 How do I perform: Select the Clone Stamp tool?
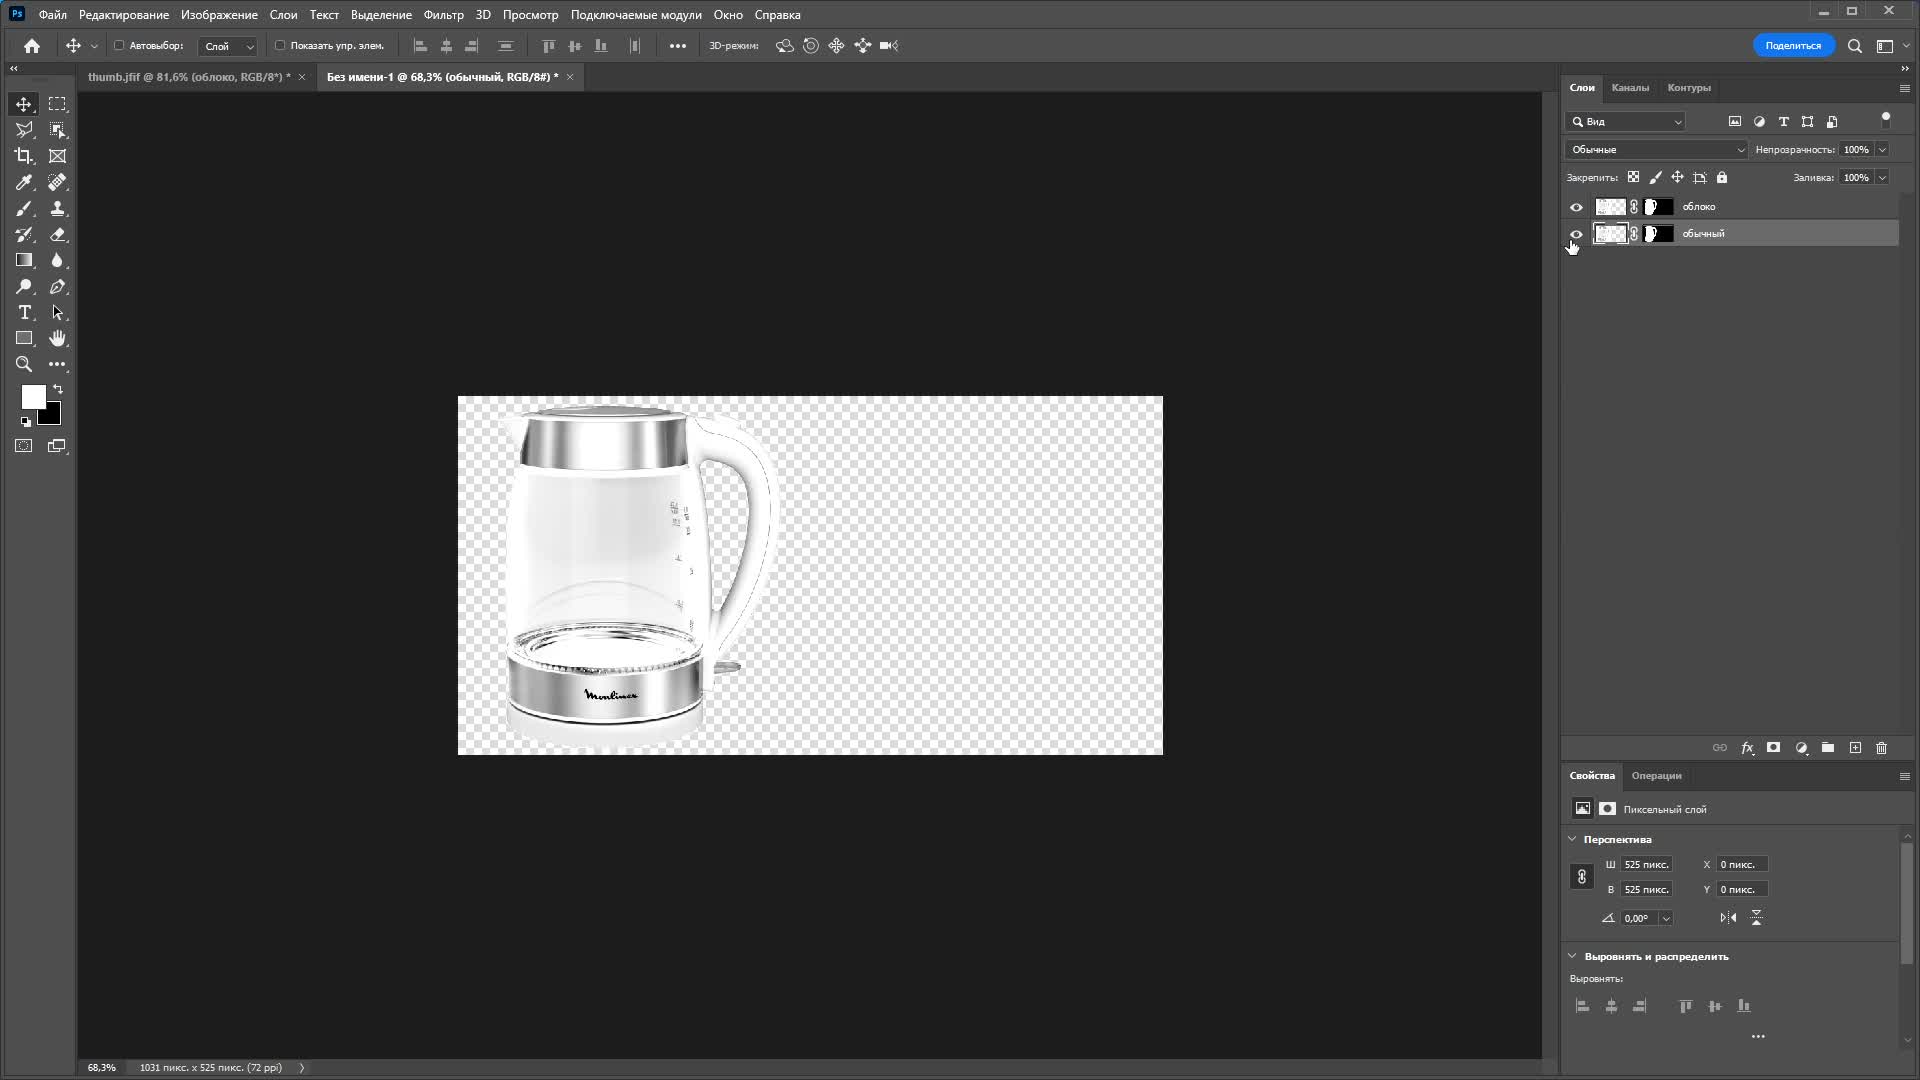pyautogui.click(x=57, y=208)
